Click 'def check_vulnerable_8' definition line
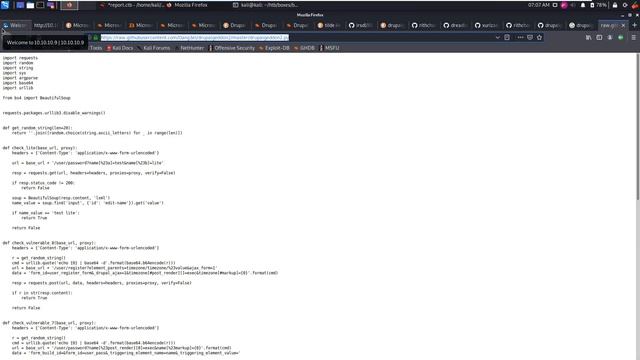 click(49, 243)
